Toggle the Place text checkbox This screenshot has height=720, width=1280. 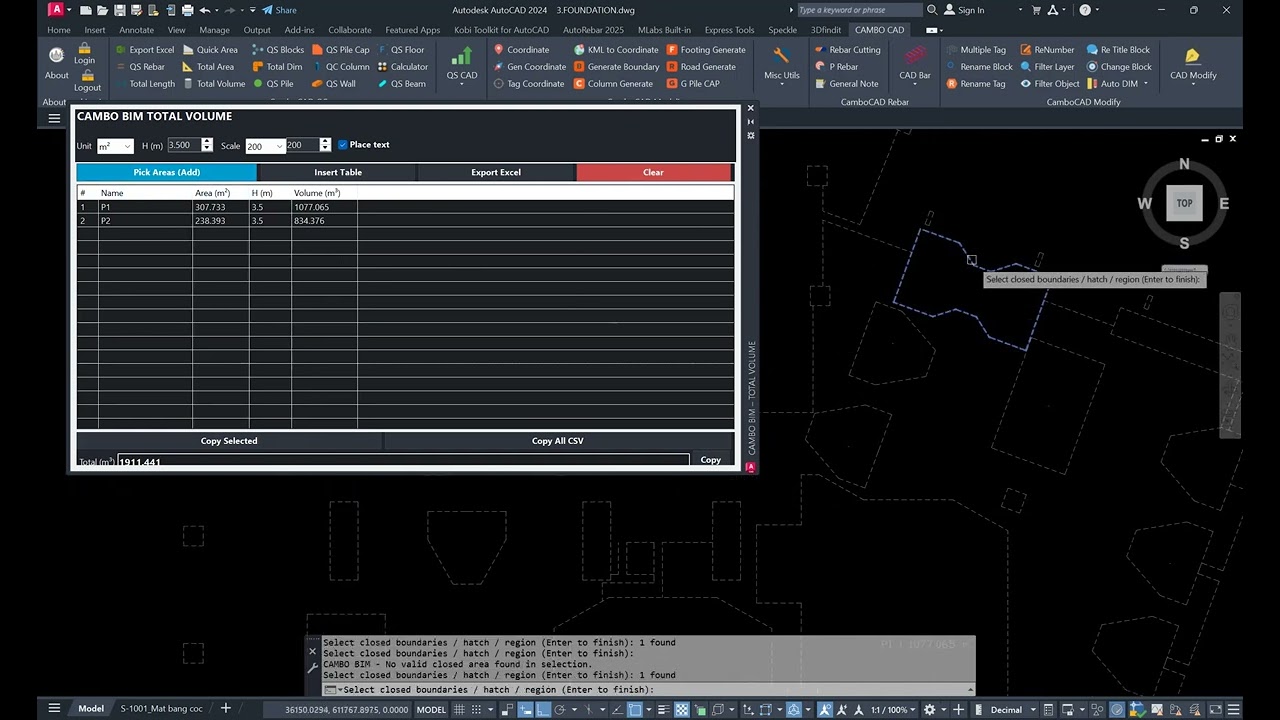pyautogui.click(x=343, y=145)
